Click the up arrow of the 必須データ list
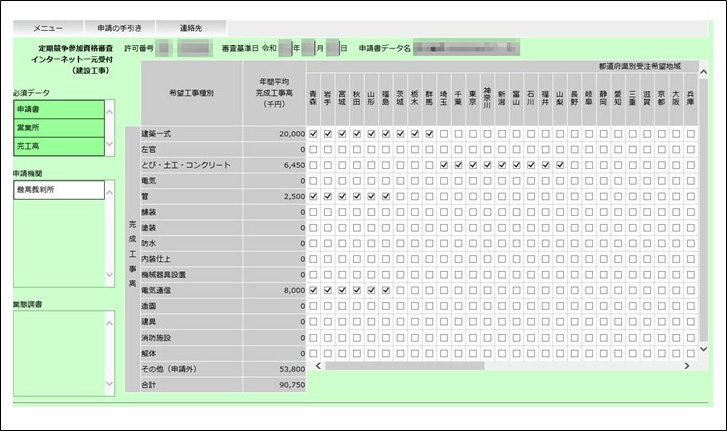 110,112
